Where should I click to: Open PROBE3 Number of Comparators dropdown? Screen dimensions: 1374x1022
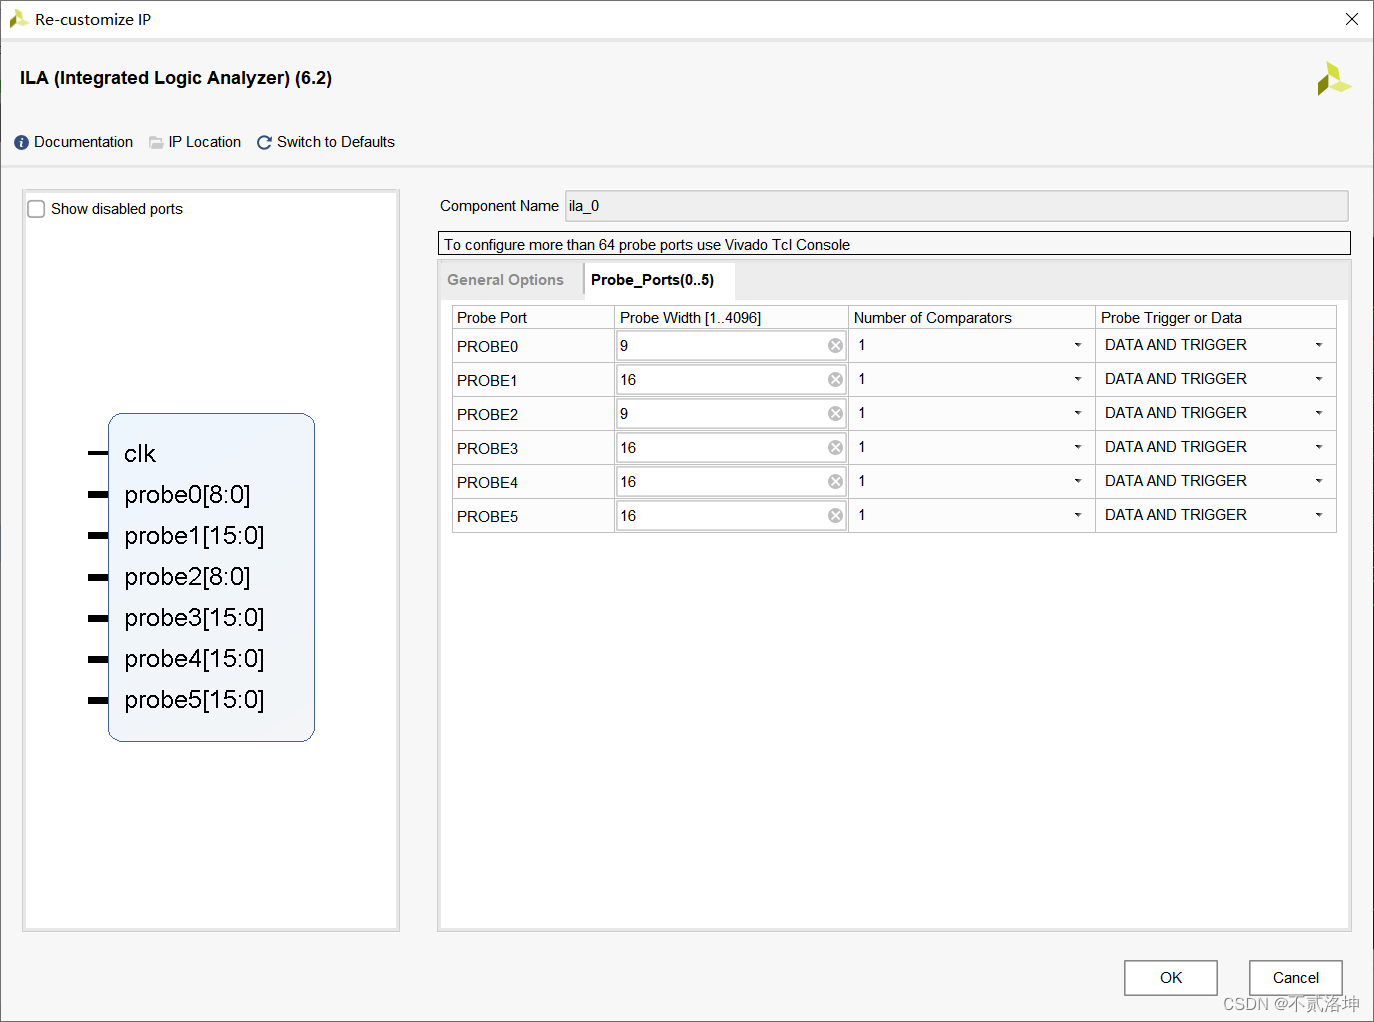coord(1078,447)
